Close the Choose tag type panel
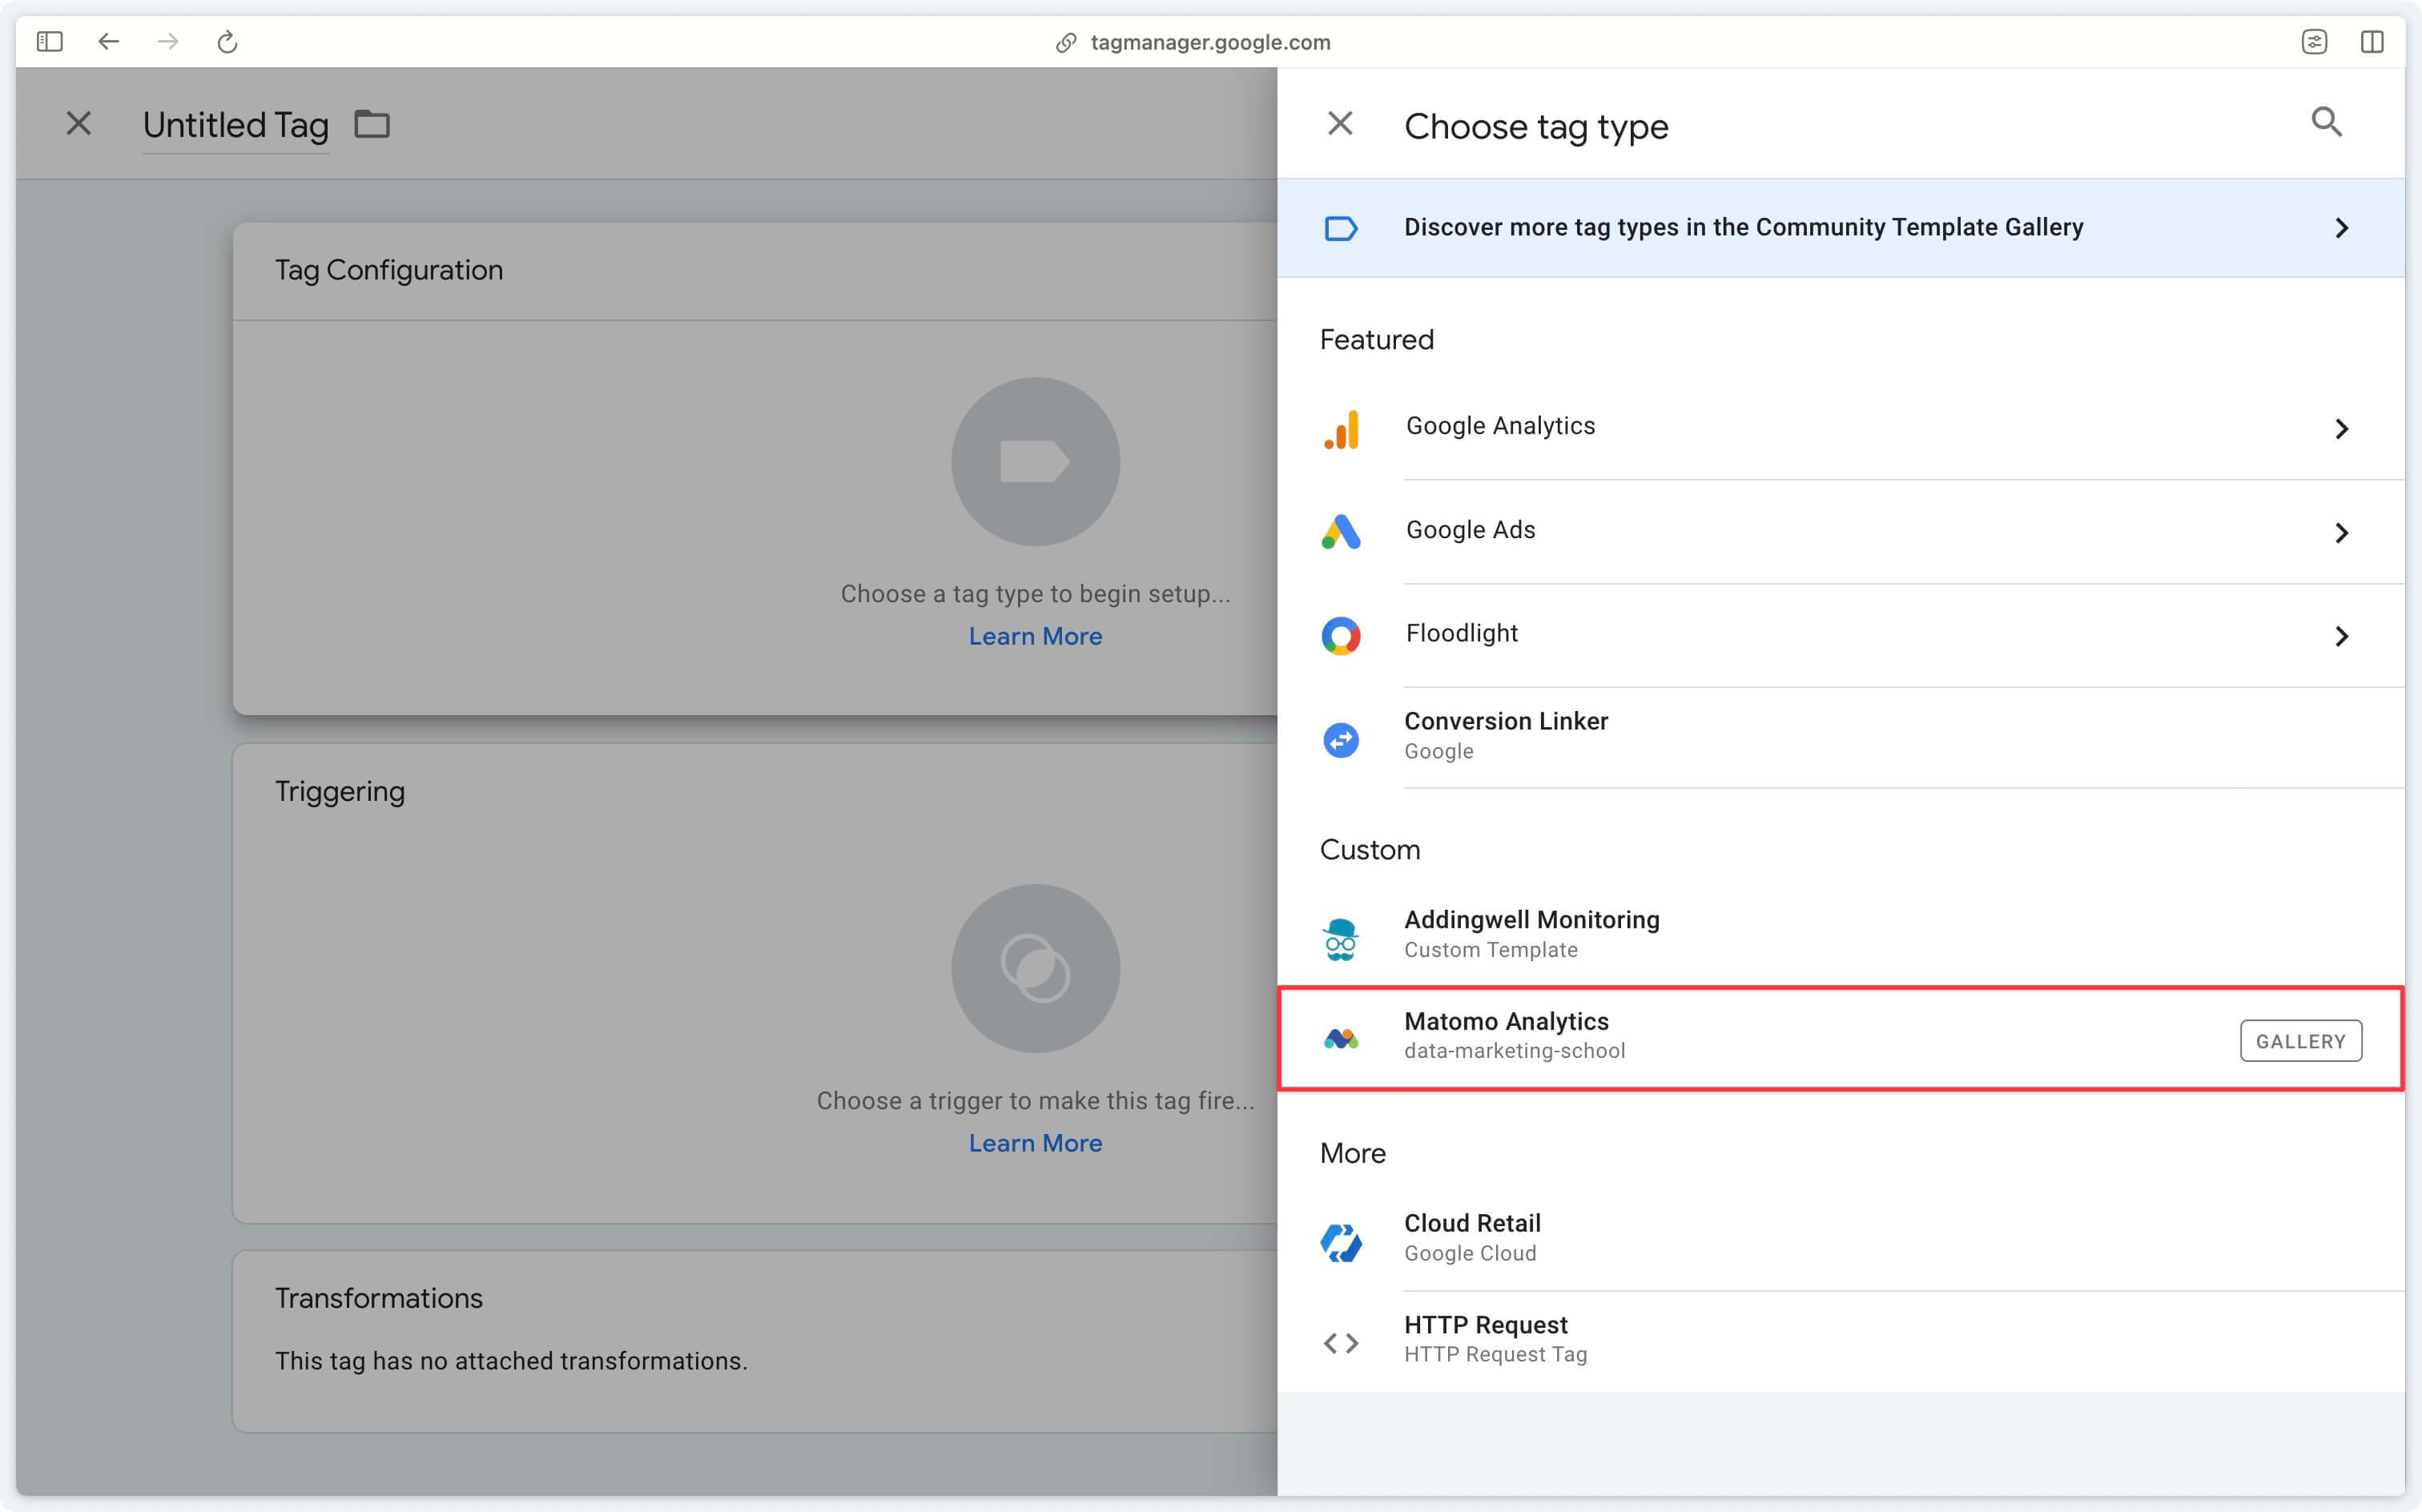This screenshot has width=2422, height=1512. pos(1340,124)
